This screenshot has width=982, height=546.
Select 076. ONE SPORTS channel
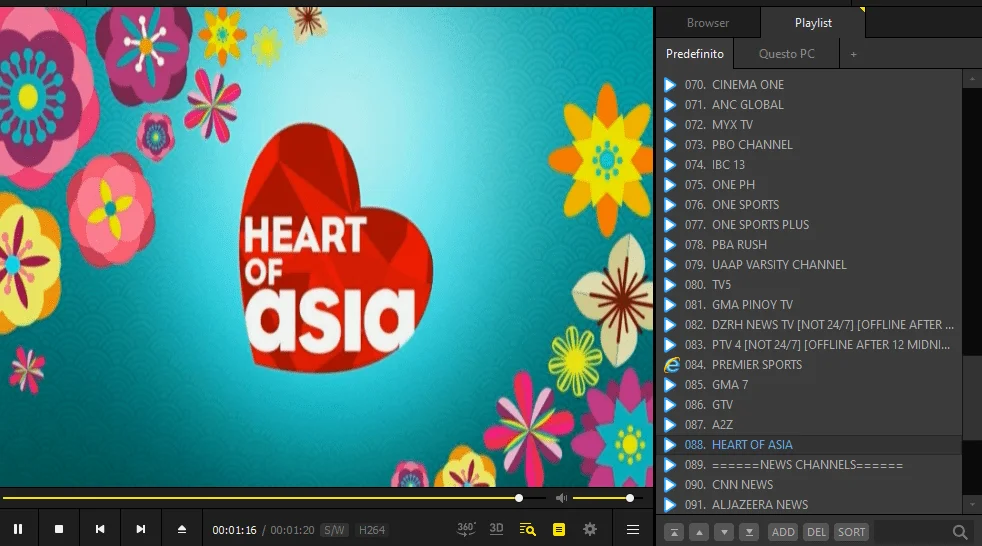pos(809,205)
